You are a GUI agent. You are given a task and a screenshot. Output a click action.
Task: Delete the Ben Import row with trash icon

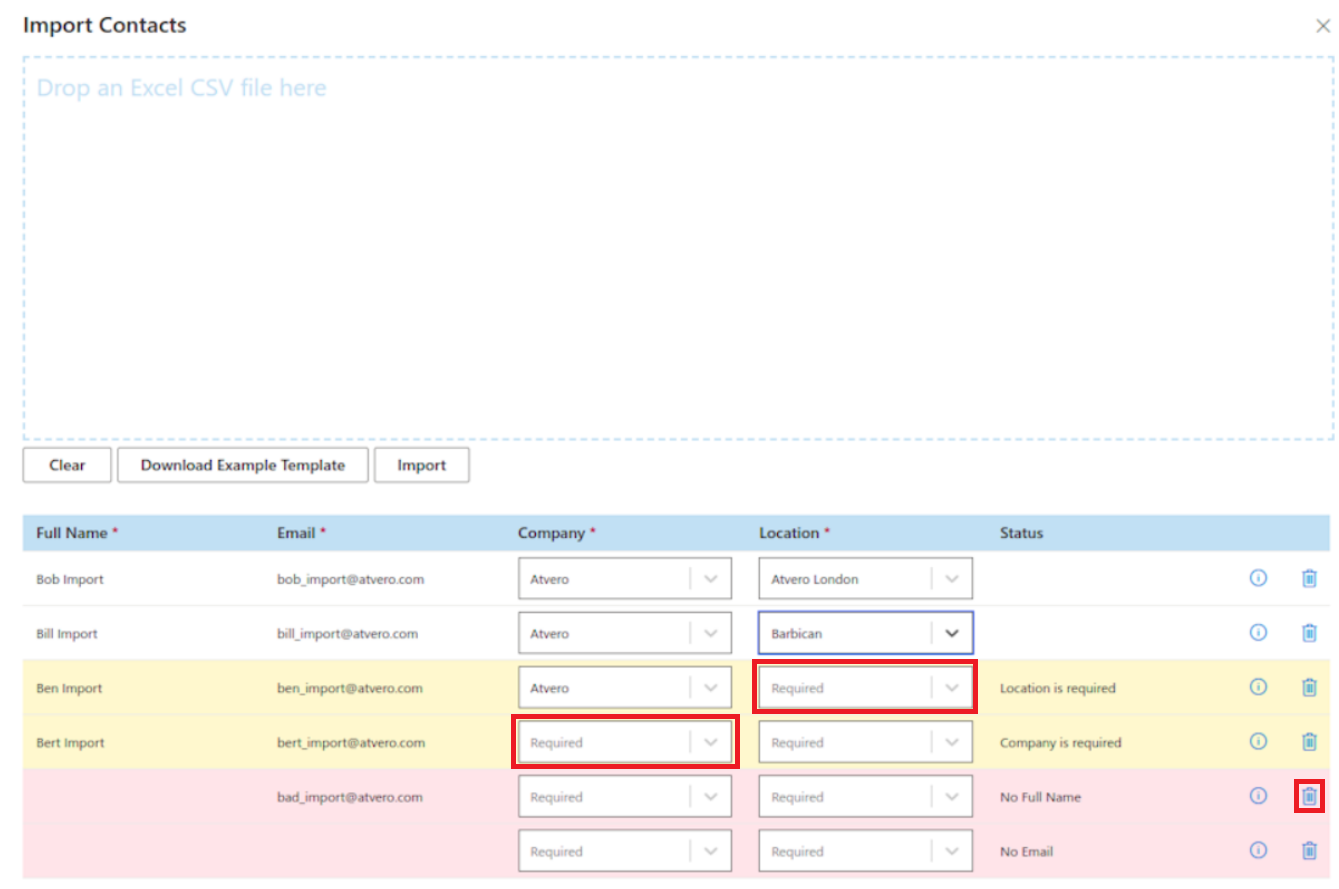(1309, 687)
